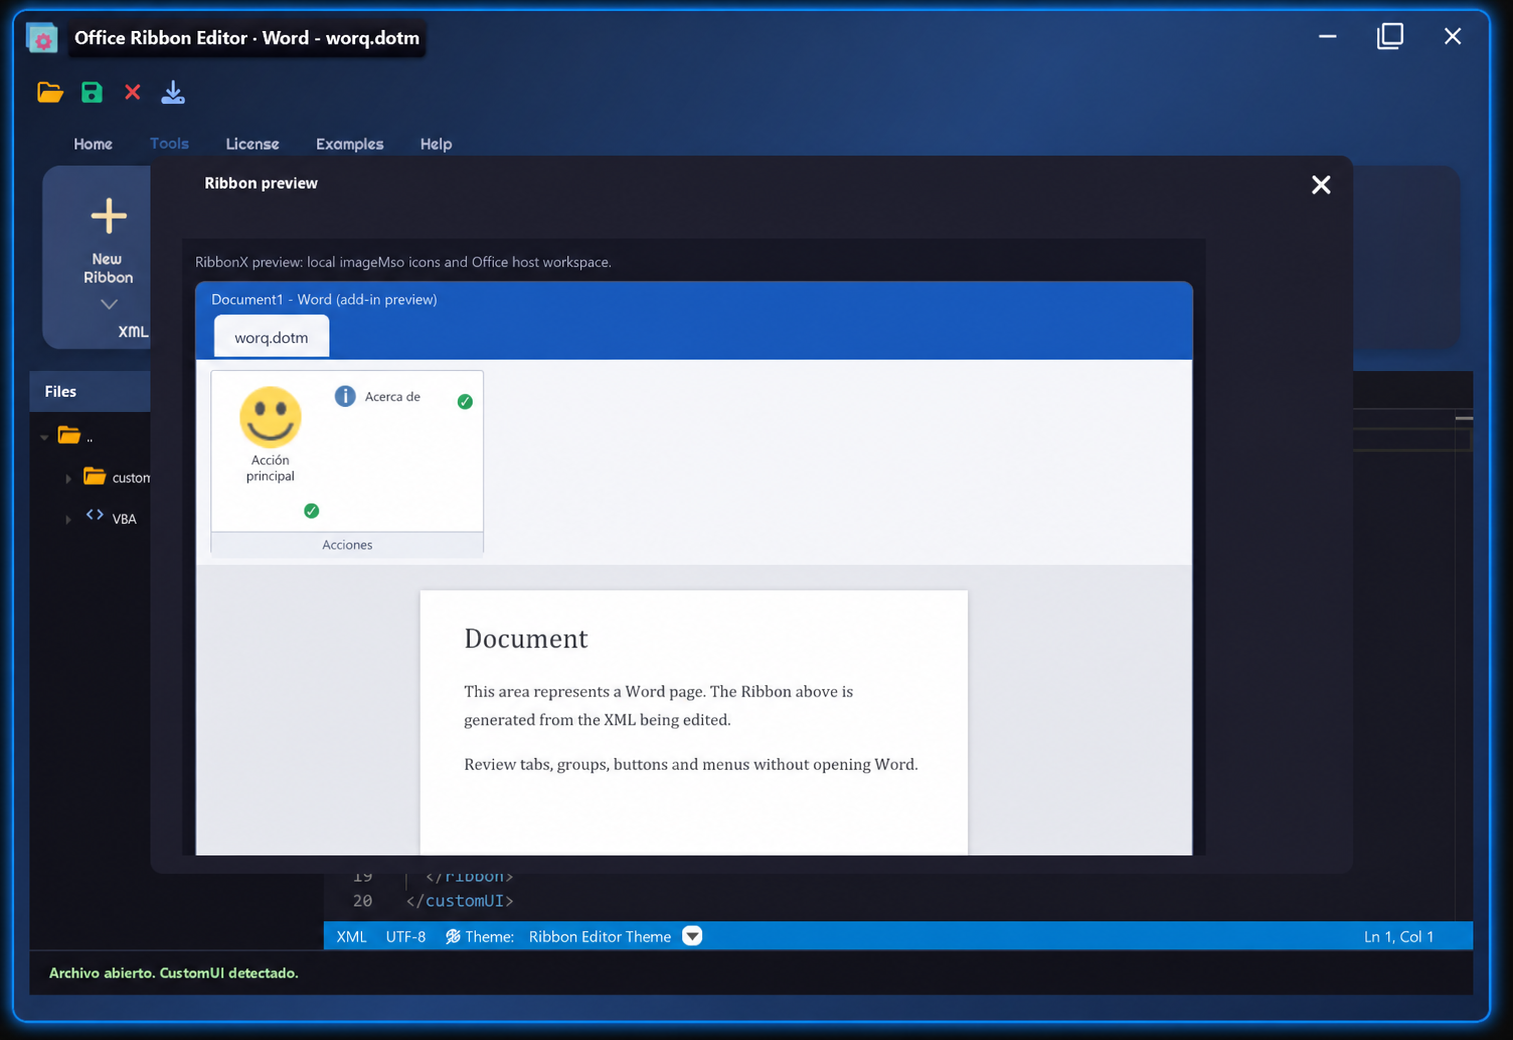Click the Acciones group label
The width and height of the screenshot is (1513, 1040).
(347, 545)
